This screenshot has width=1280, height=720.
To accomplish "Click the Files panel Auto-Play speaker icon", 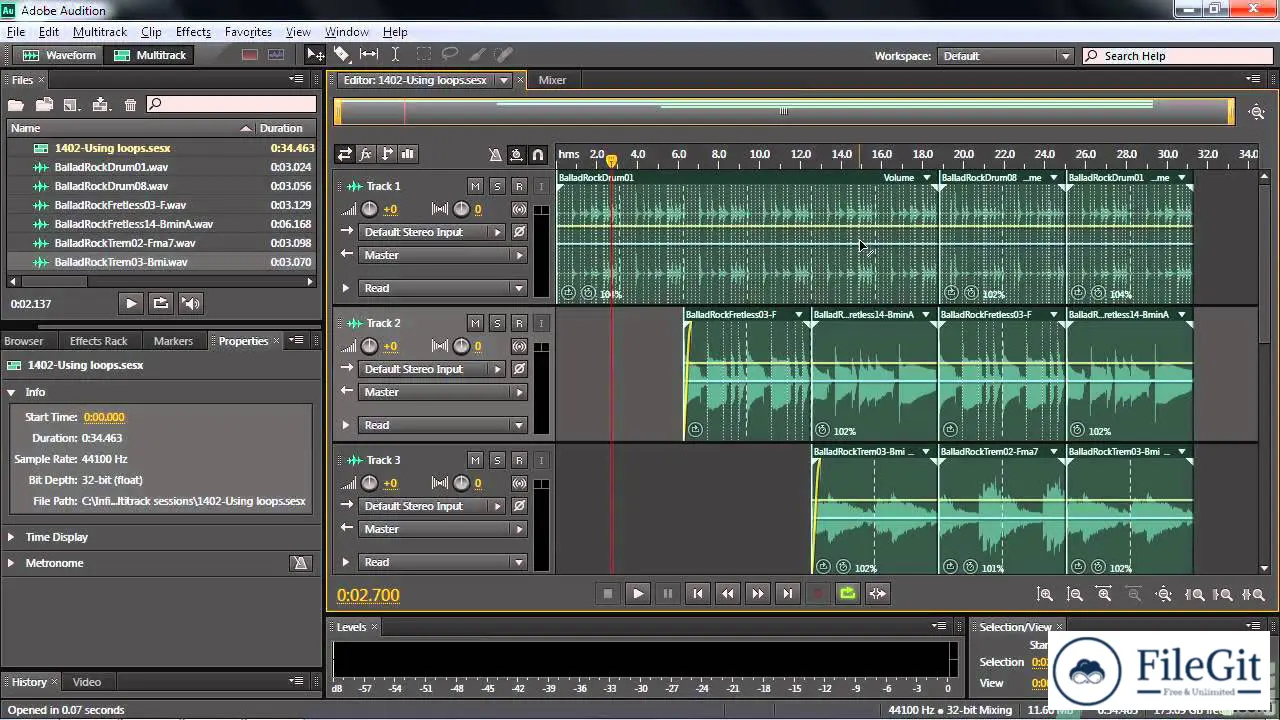I will (x=191, y=303).
